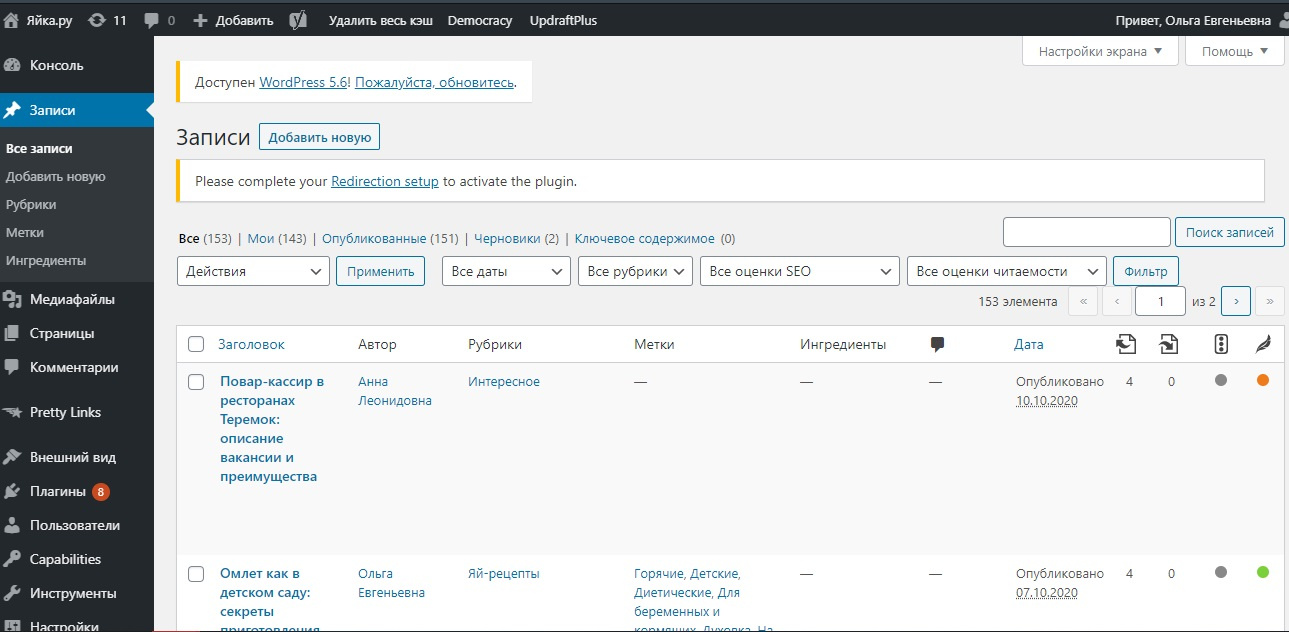Open the Redirection setup link
This screenshot has width=1289, height=632.
tap(385, 182)
